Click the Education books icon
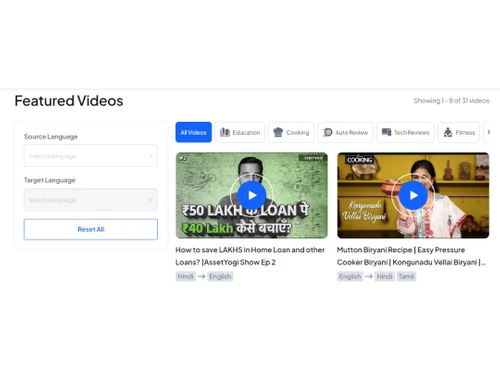The width and height of the screenshot is (500, 375). [x=225, y=132]
